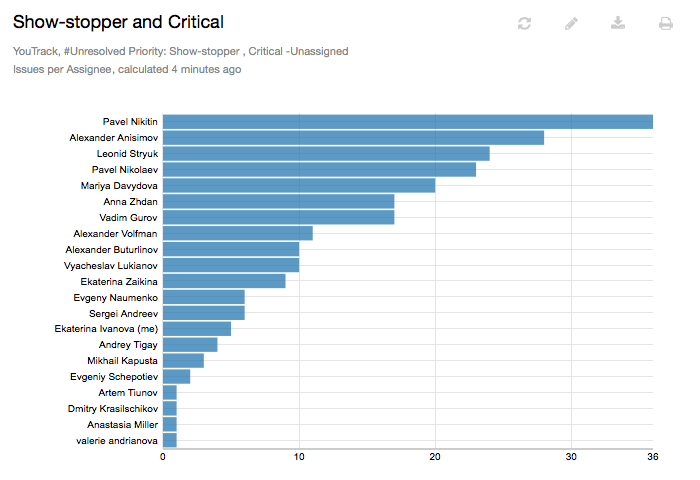Screen dimensions: 700x480
Task: Select the valerie andrianova bar
Action: pyautogui.click(x=170, y=440)
